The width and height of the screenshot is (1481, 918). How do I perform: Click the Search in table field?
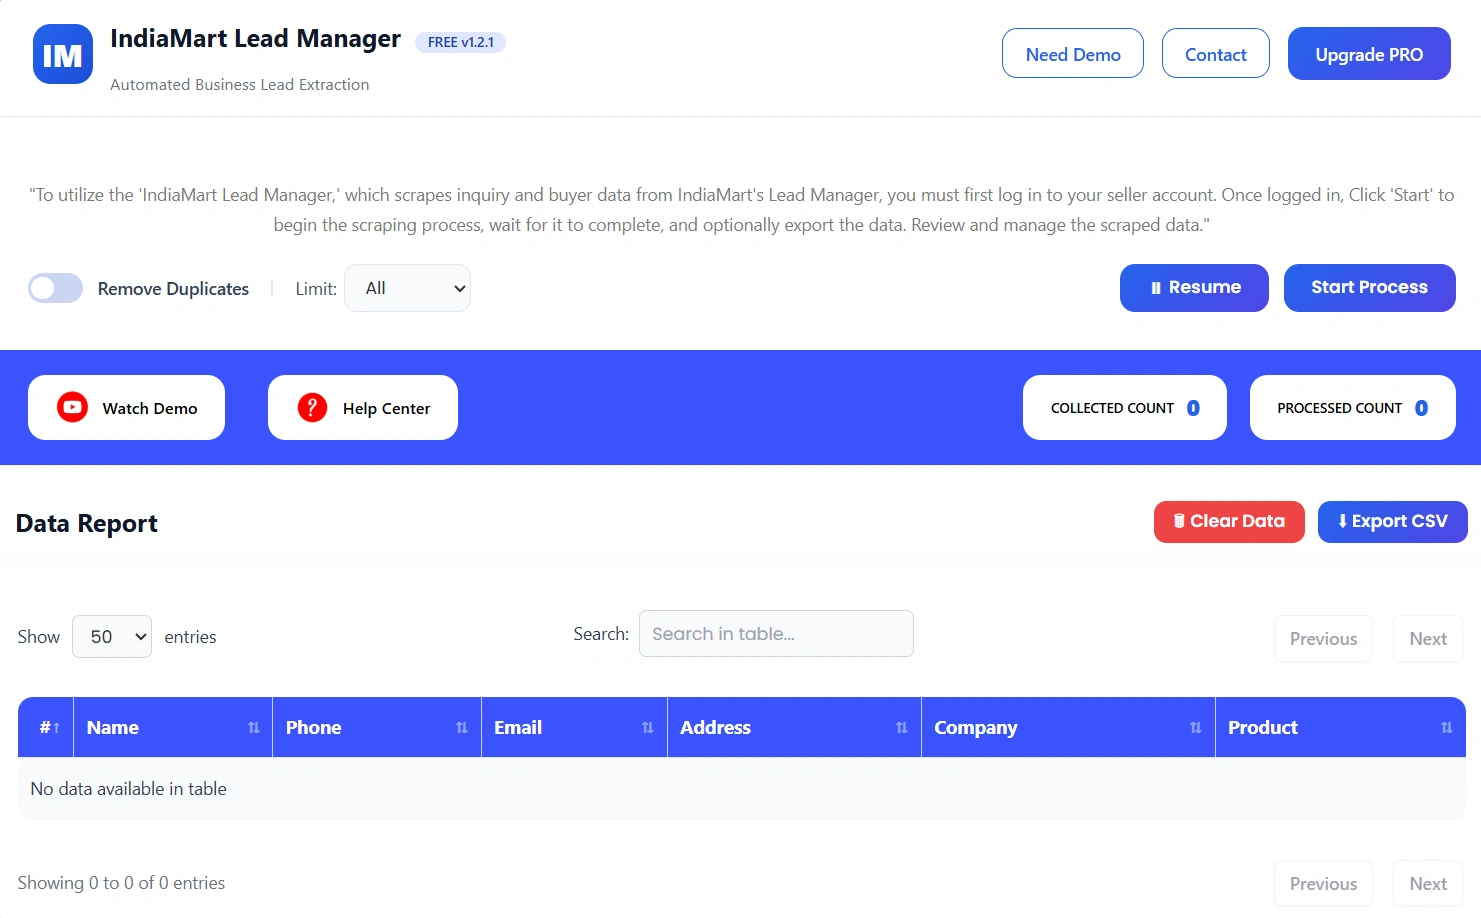[x=776, y=634]
